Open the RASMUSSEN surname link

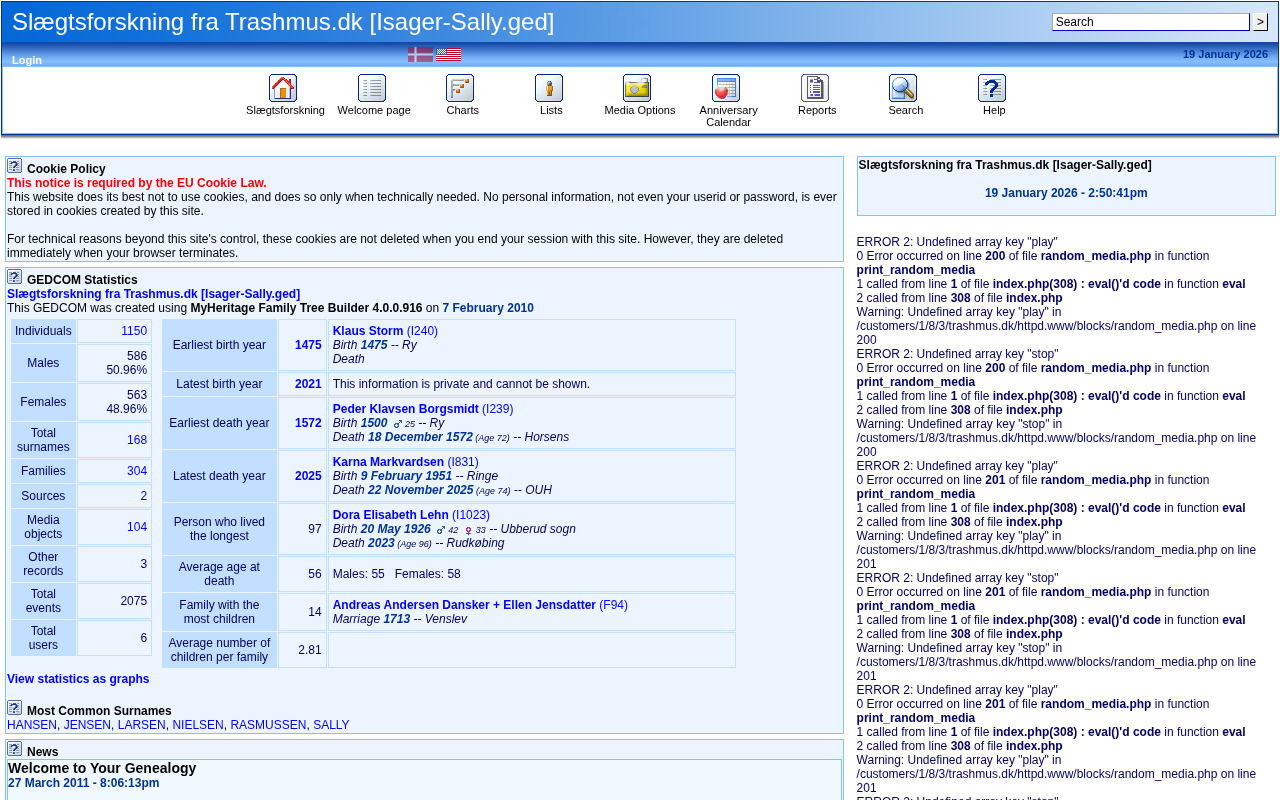pyautogui.click(x=268, y=725)
